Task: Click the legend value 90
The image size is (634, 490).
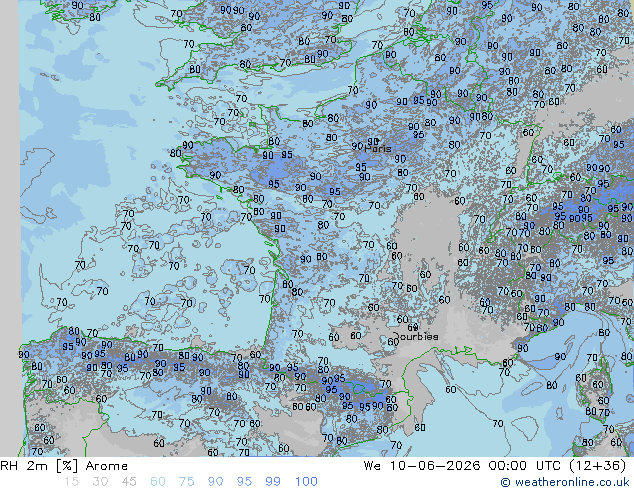Action: click(215, 482)
